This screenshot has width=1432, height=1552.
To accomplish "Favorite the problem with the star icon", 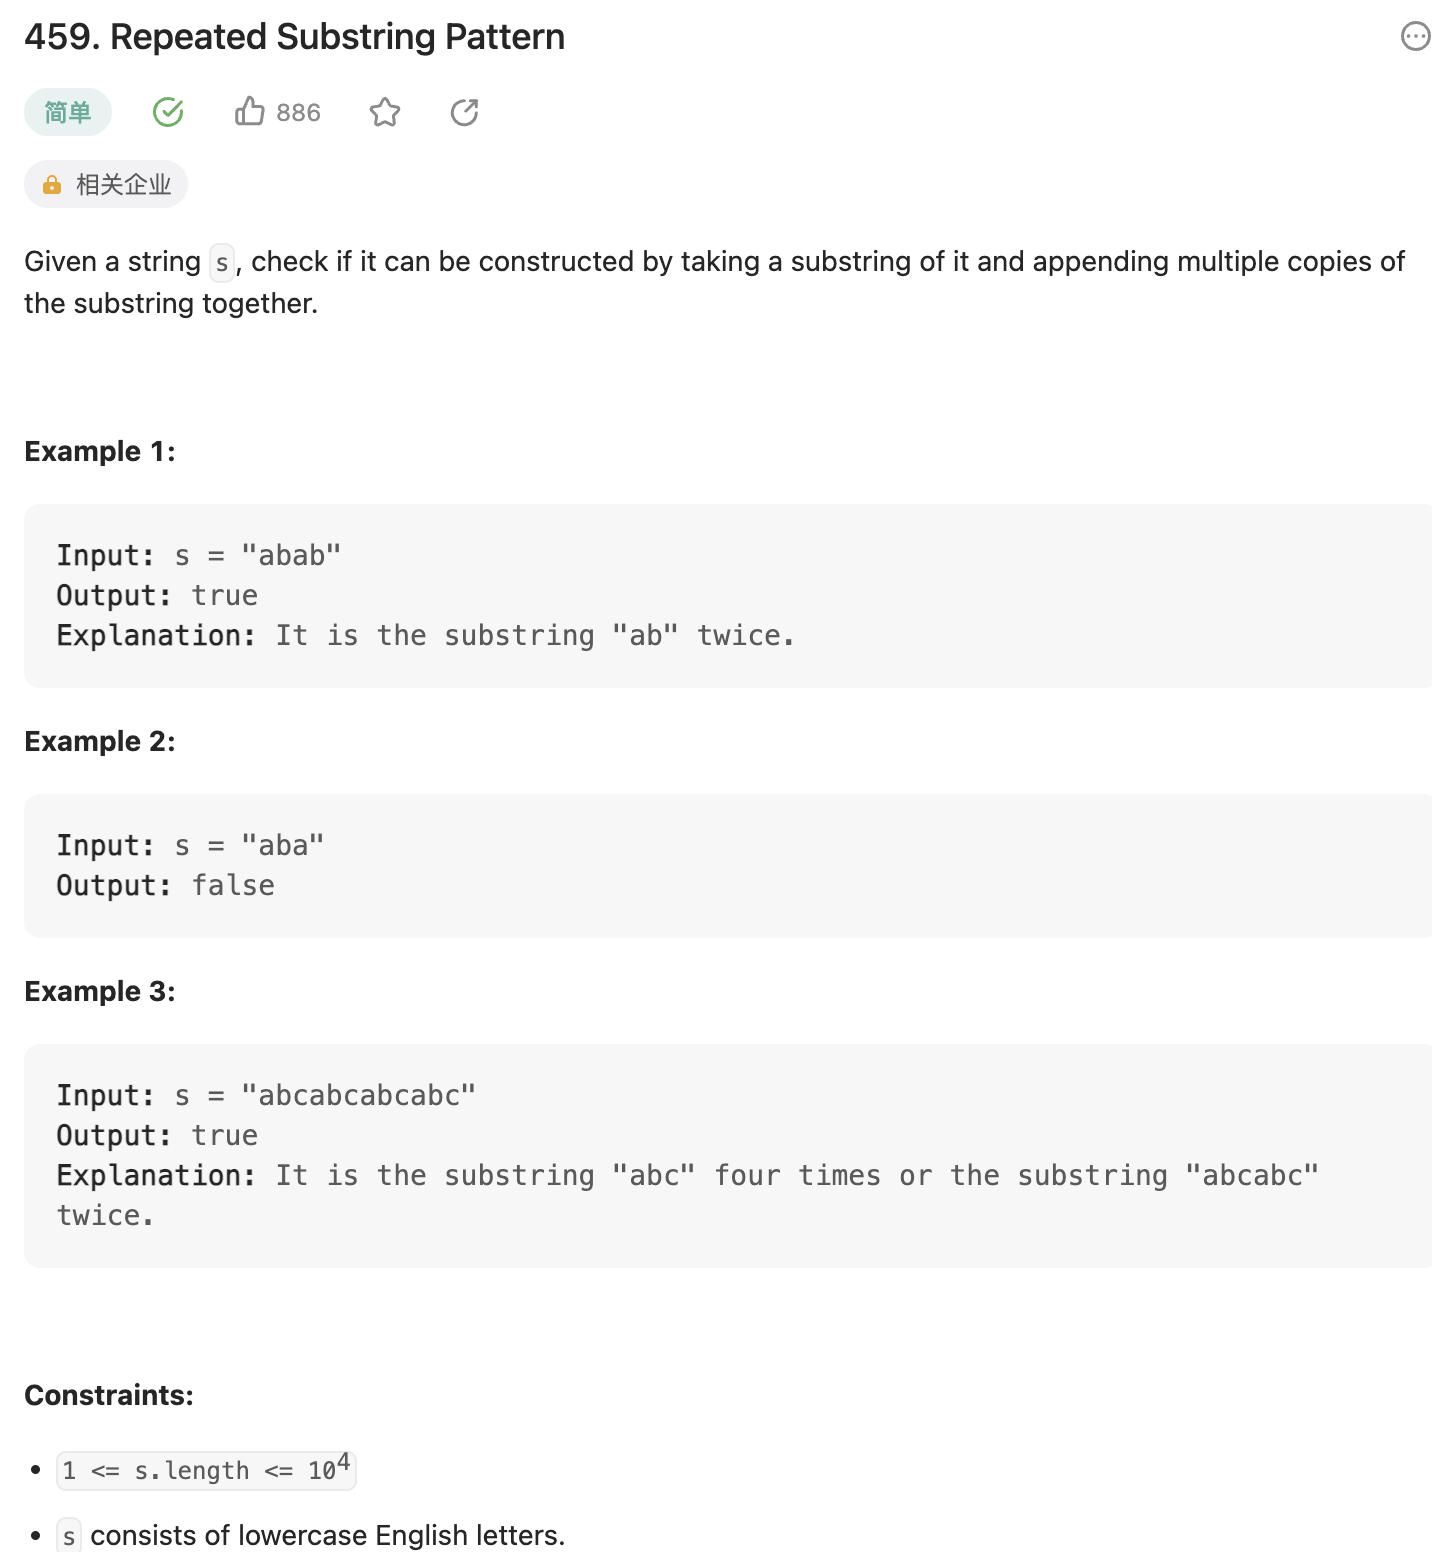I will (x=385, y=112).
